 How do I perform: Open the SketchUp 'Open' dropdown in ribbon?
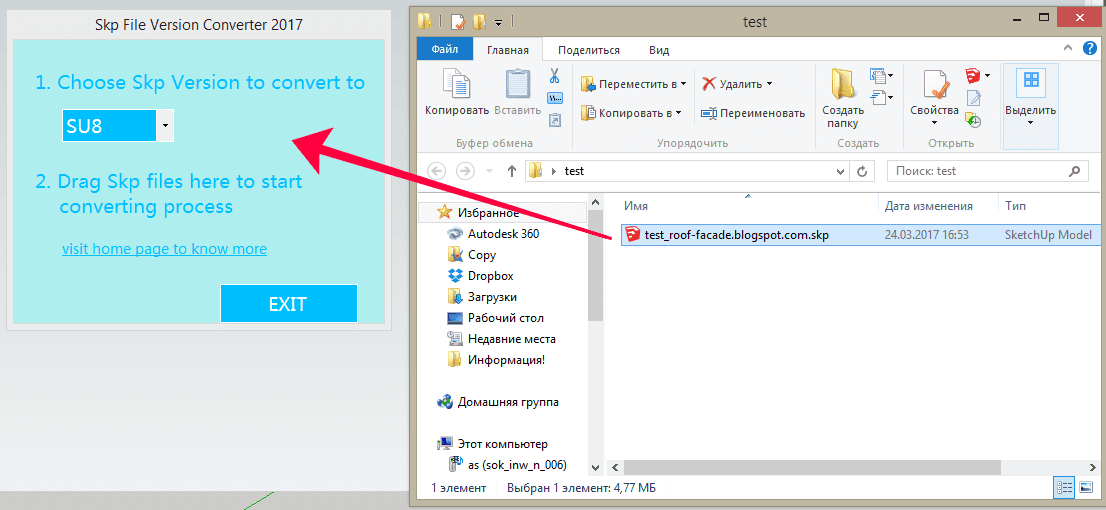(x=978, y=75)
